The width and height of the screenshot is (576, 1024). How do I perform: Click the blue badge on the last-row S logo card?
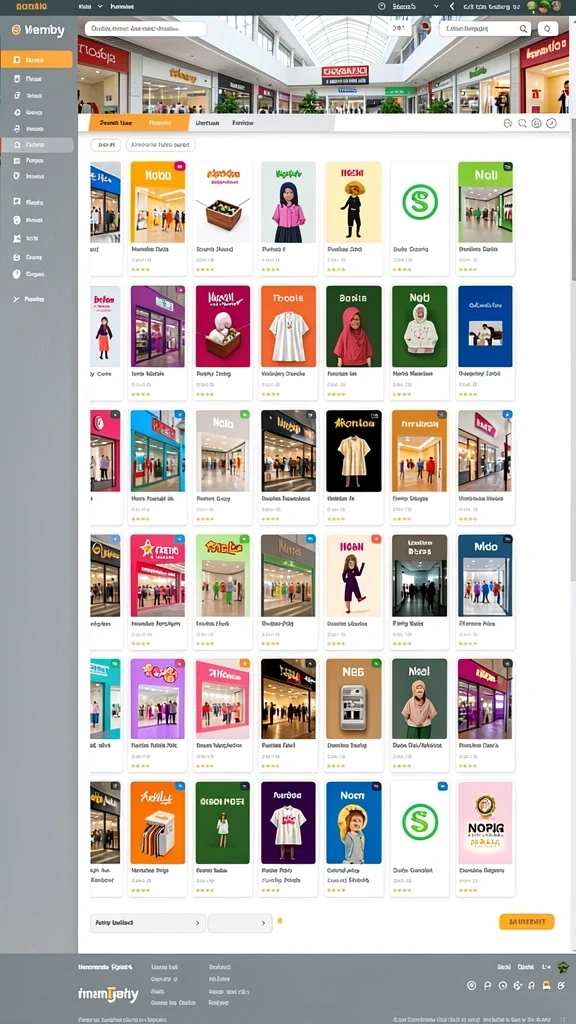point(442,787)
